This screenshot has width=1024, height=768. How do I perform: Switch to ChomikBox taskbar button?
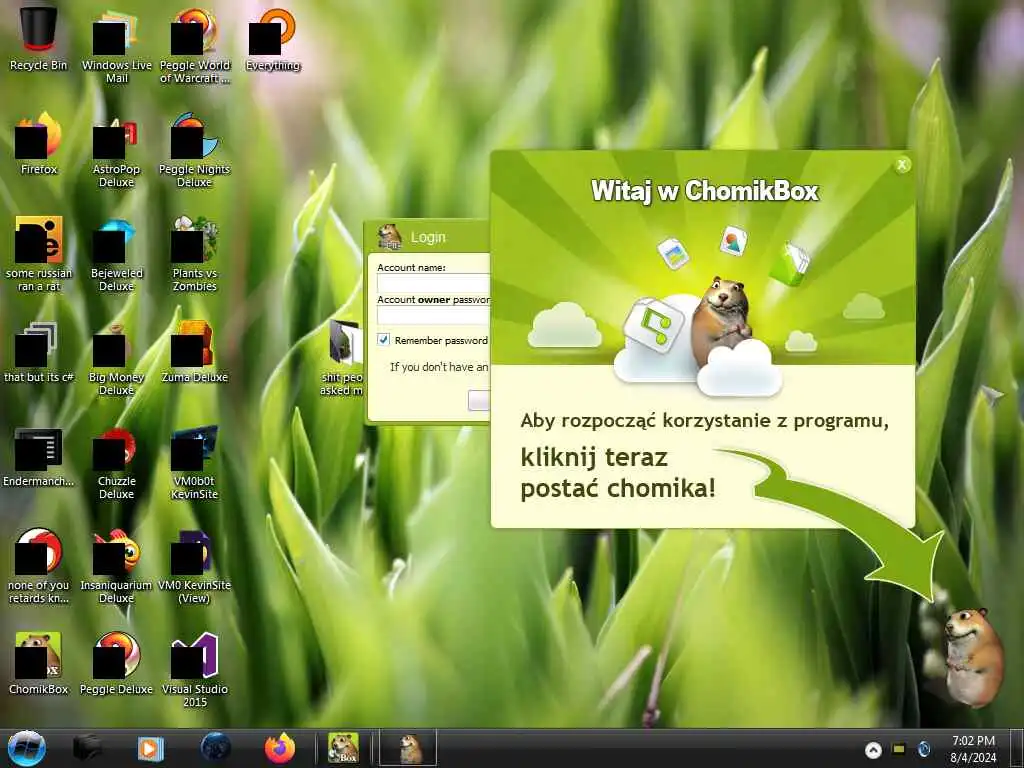[x=343, y=748]
